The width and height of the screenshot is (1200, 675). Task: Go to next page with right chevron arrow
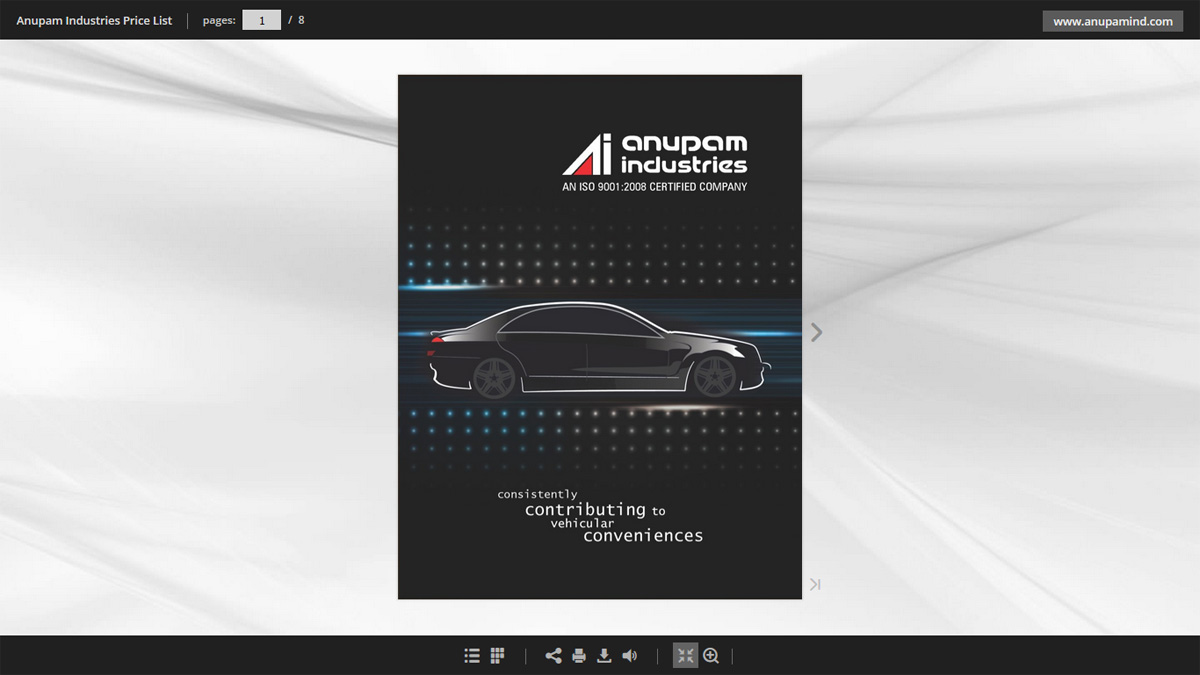point(817,332)
